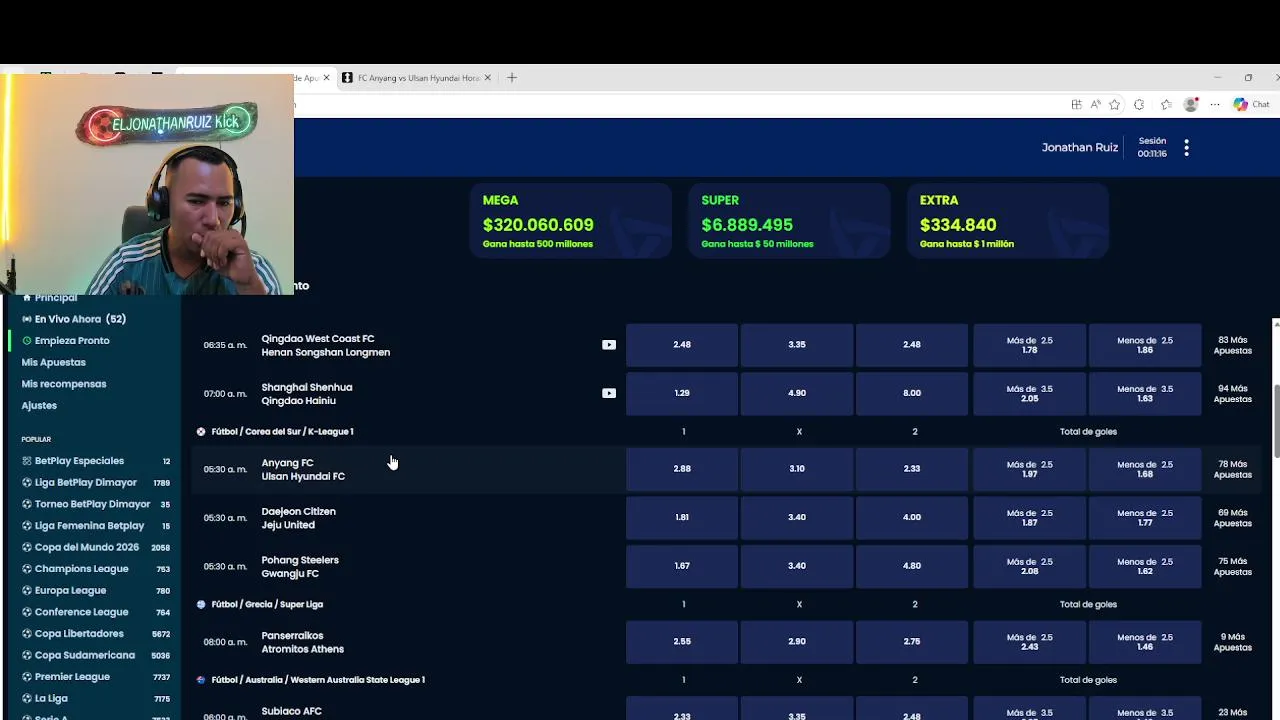The width and height of the screenshot is (1280, 720).
Task: Click the soccer ball icon beside Copa Libertadores
Action: click(27, 634)
